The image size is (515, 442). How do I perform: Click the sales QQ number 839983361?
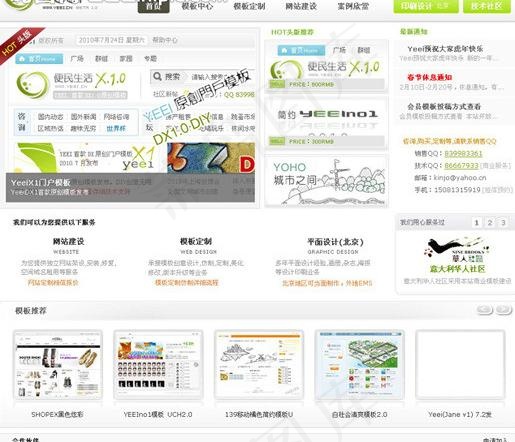463,154
